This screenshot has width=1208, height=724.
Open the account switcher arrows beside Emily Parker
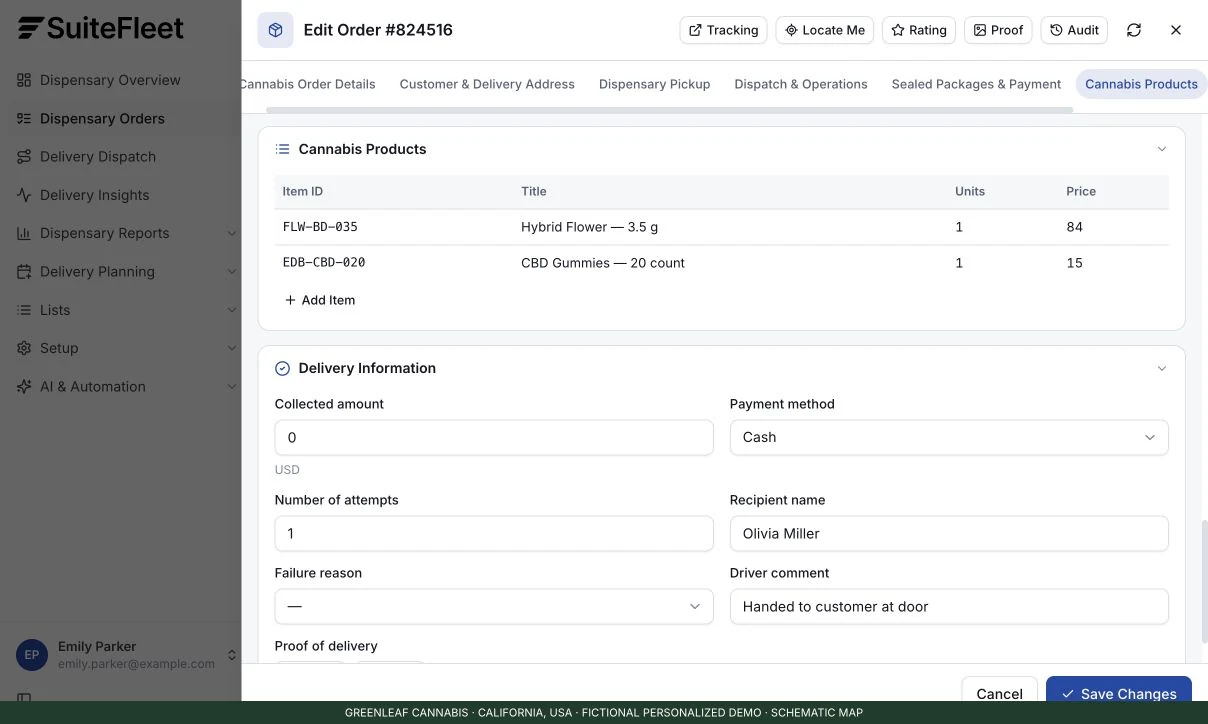coord(231,655)
